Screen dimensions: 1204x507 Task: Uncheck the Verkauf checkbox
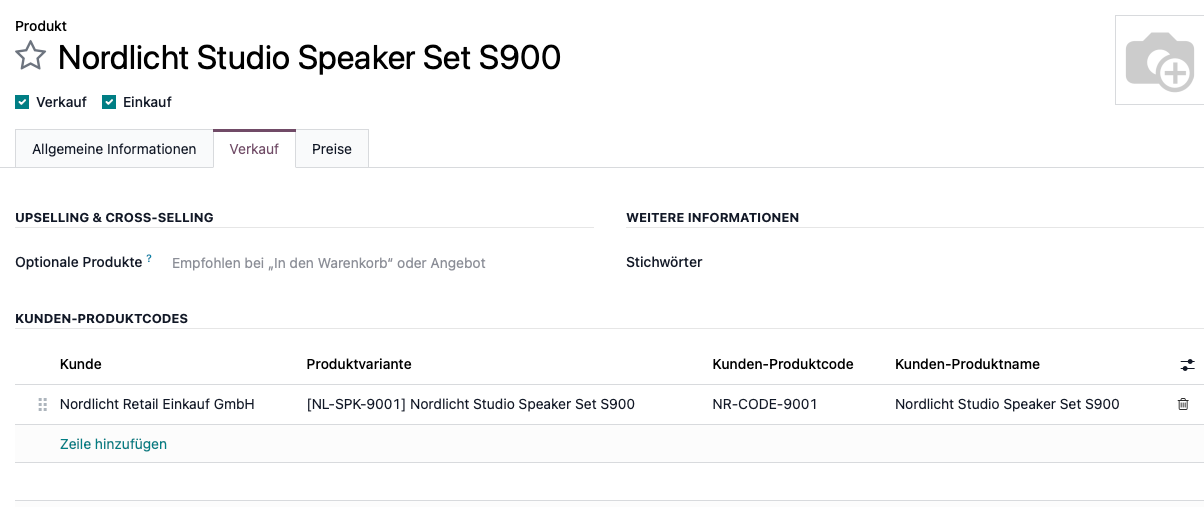pos(22,102)
